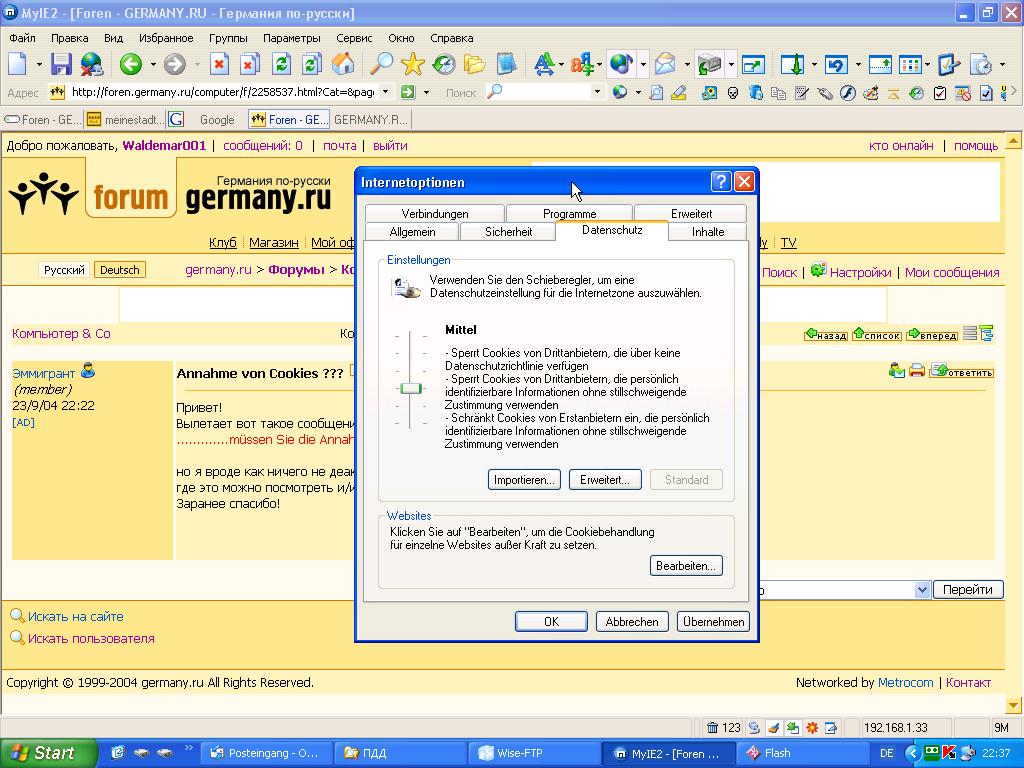The image size is (1024, 768).
Task: Switch to the Allgemein tab
Action: click(x=412, y=231)
